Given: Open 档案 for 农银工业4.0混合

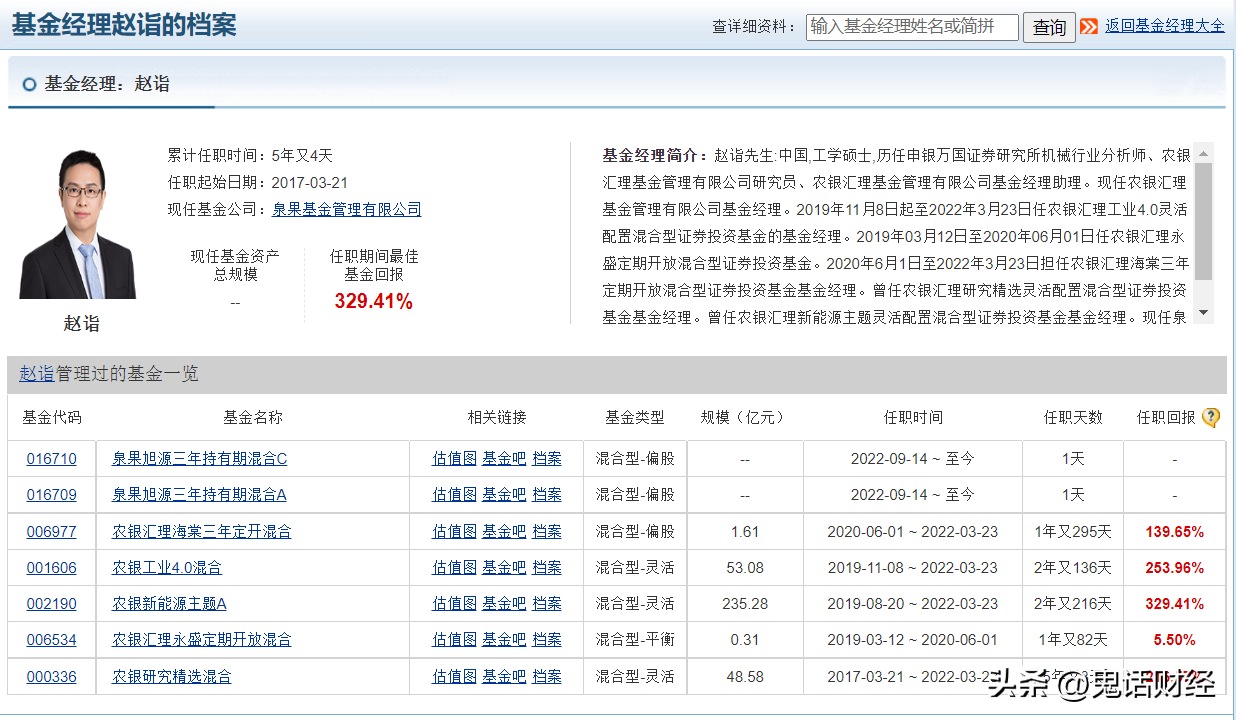Looking at the screenshot, I should 547,568.
